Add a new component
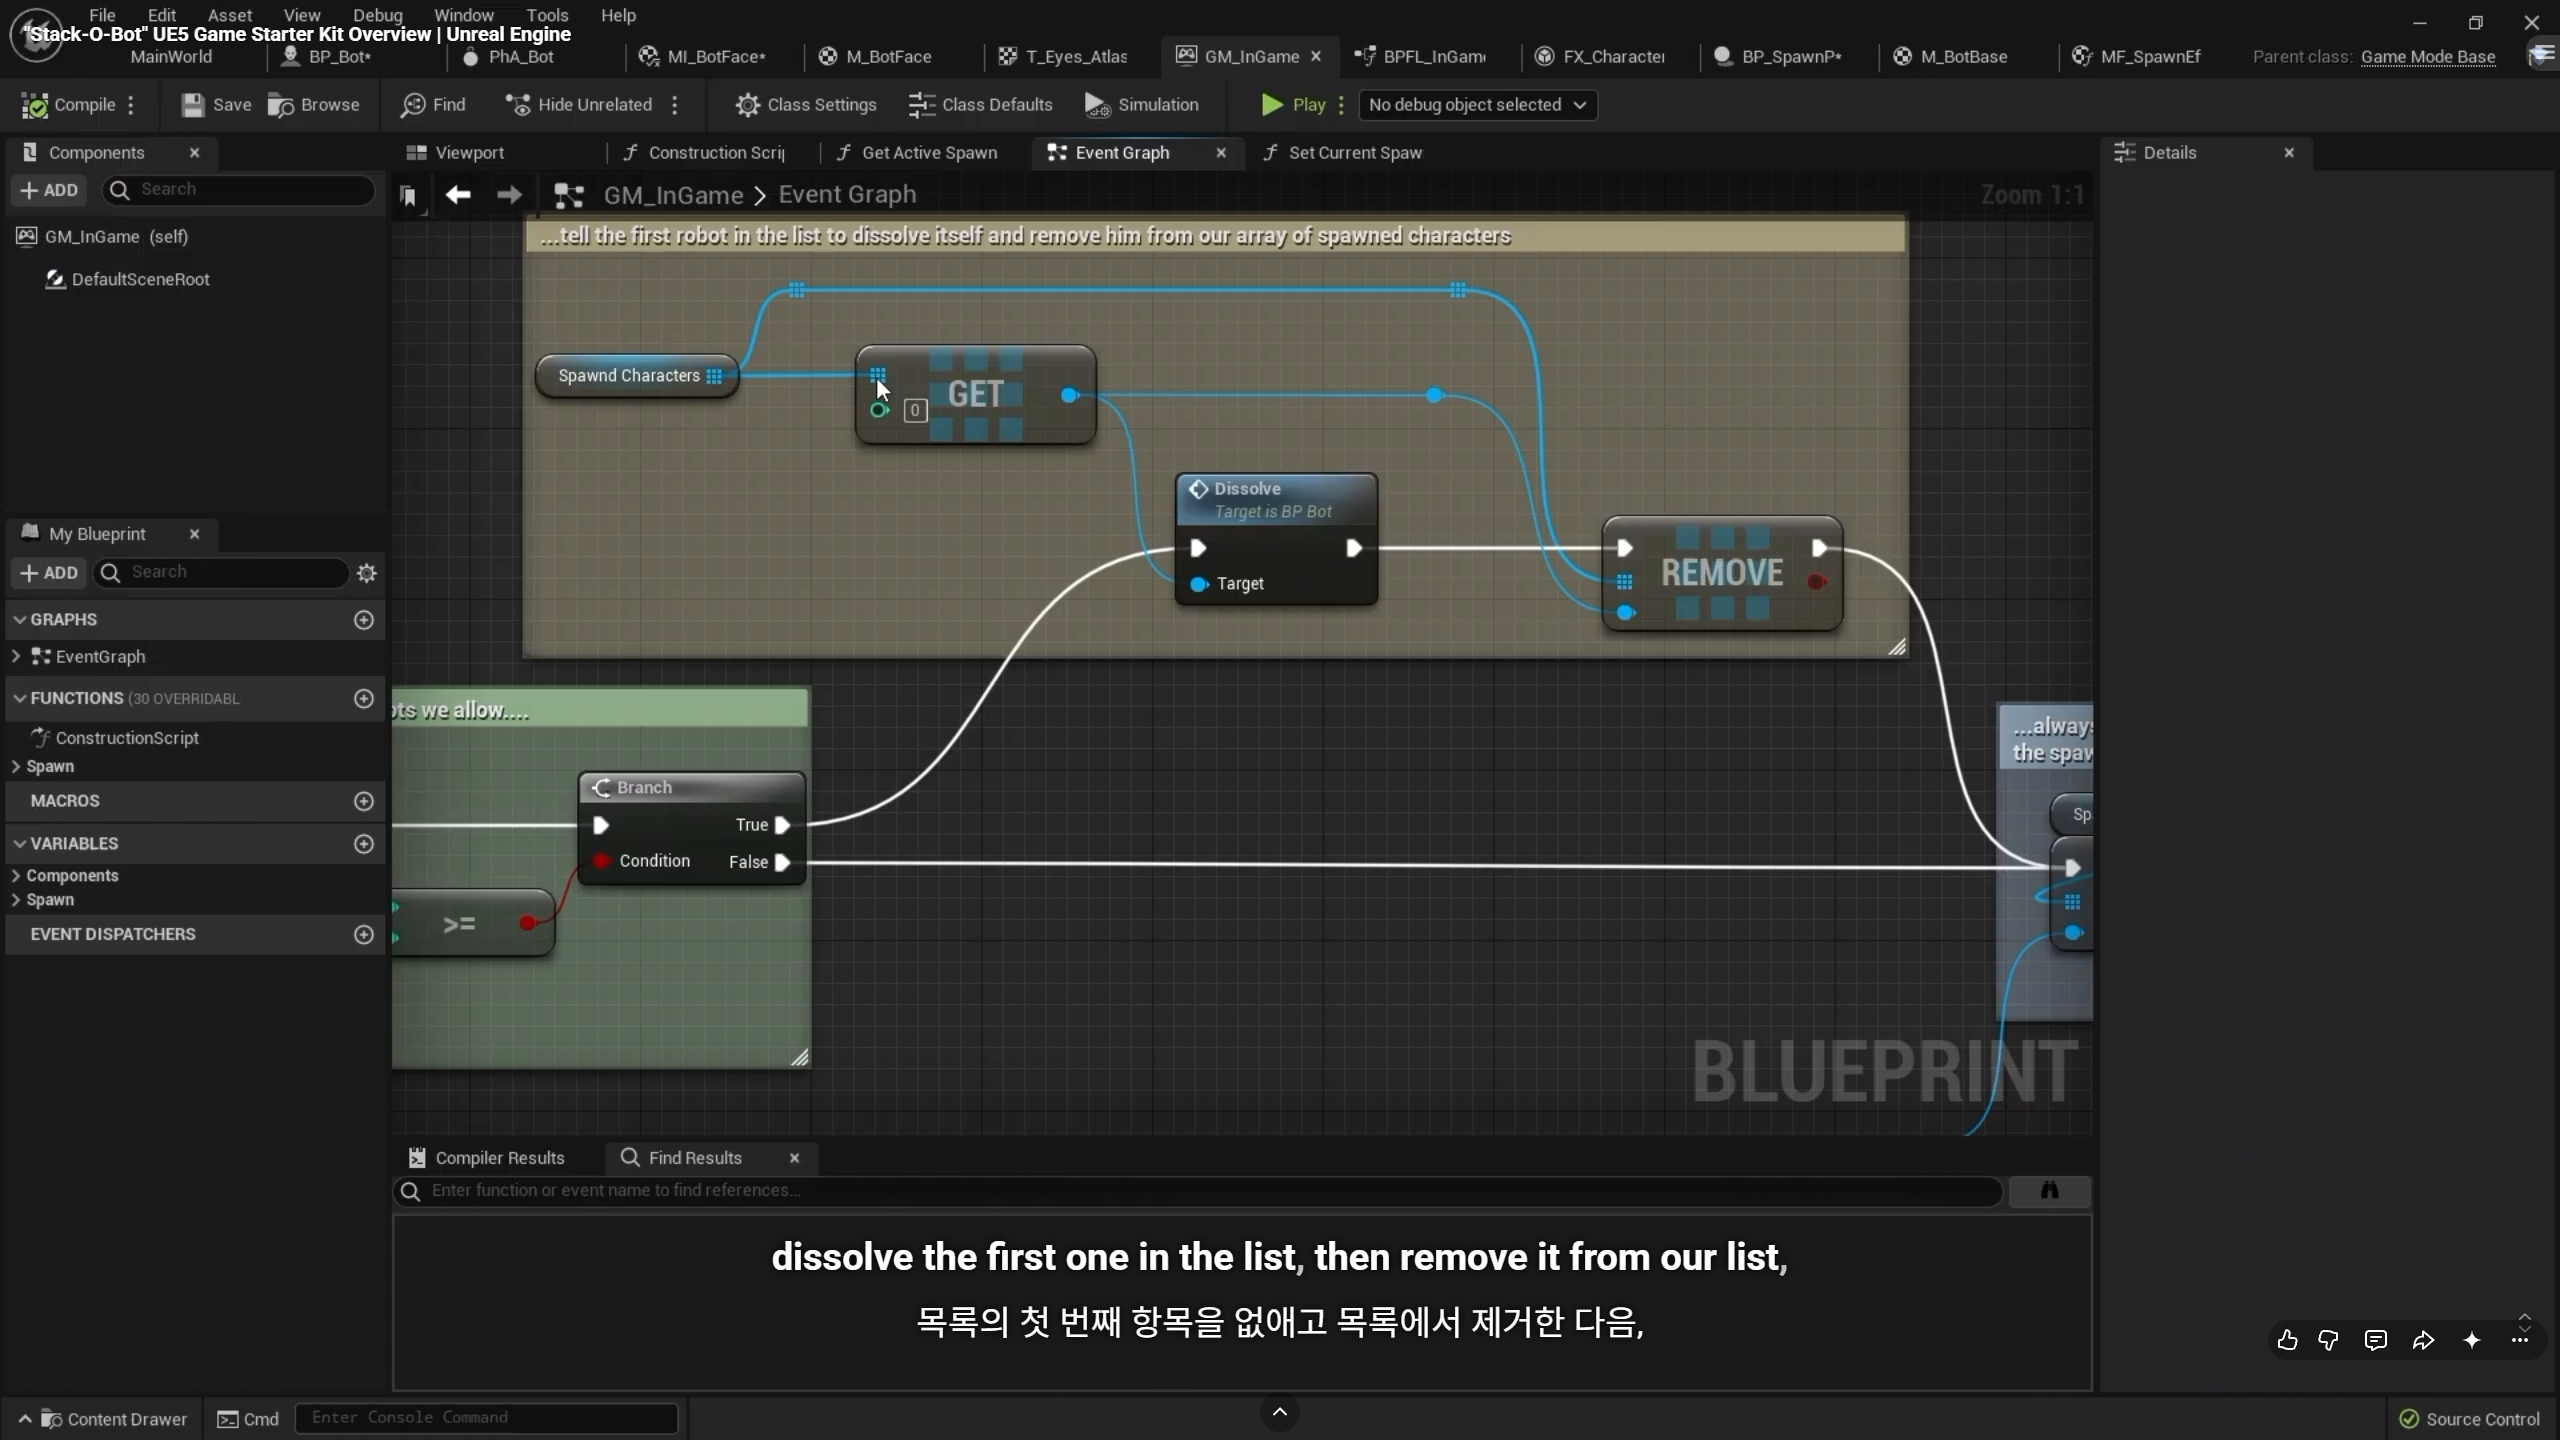Viewport: 2560px width, 1440px height. 50,190
